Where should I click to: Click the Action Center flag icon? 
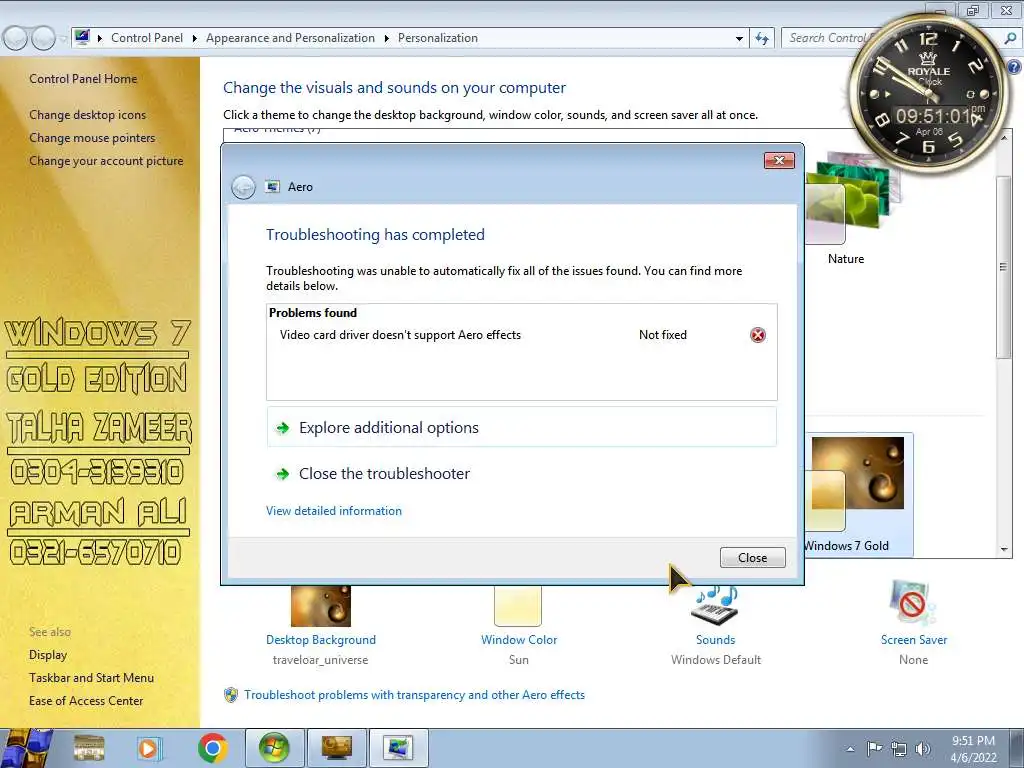tap(874, 748)
